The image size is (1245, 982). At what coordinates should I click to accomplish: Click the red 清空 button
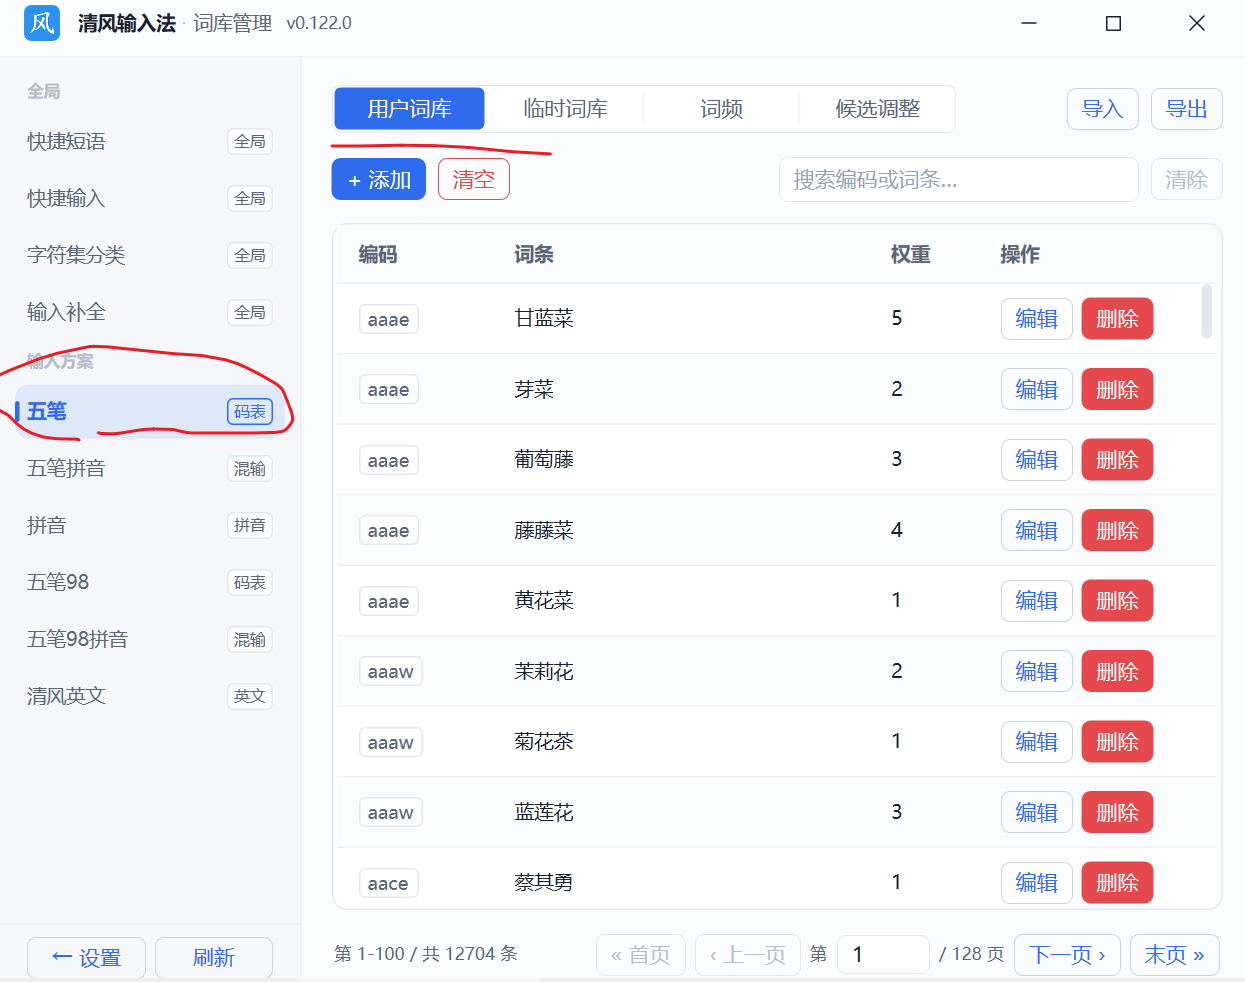tap(474, 180)
